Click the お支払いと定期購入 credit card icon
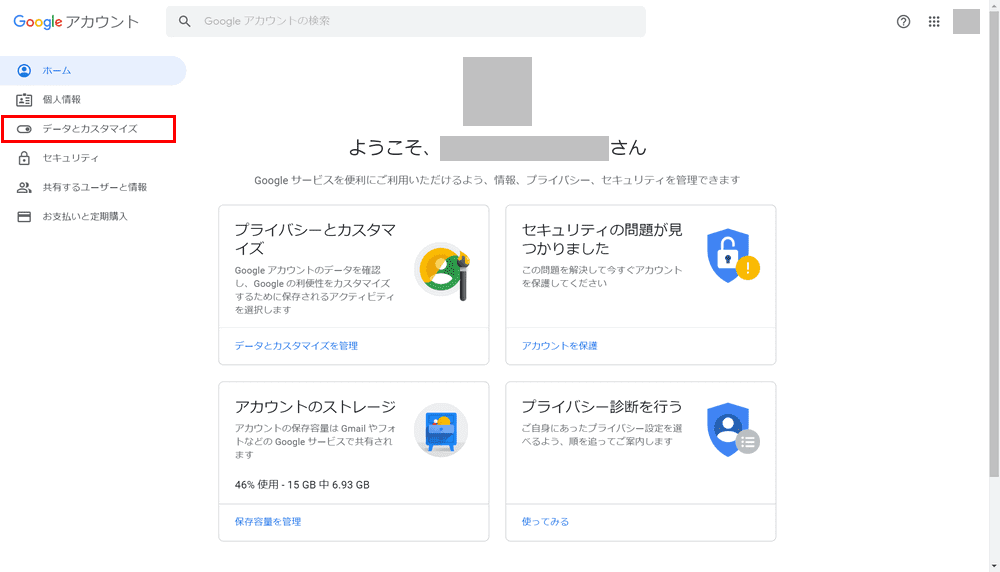Screen dimensions: 1000x572 click(24, 217)
